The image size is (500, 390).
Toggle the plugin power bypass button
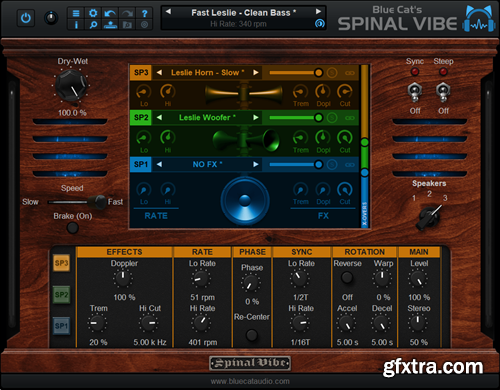tap(26, 18)
